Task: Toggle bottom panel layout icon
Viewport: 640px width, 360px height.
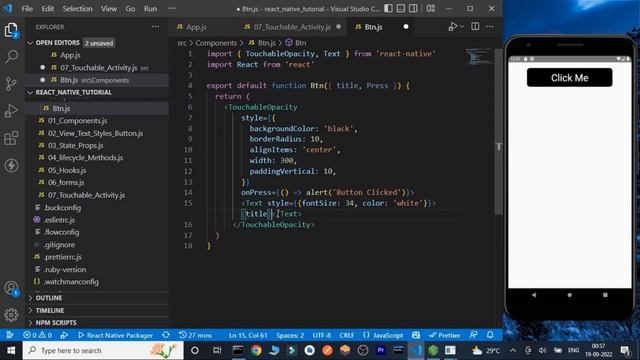Action: click(x=401, y=8)
